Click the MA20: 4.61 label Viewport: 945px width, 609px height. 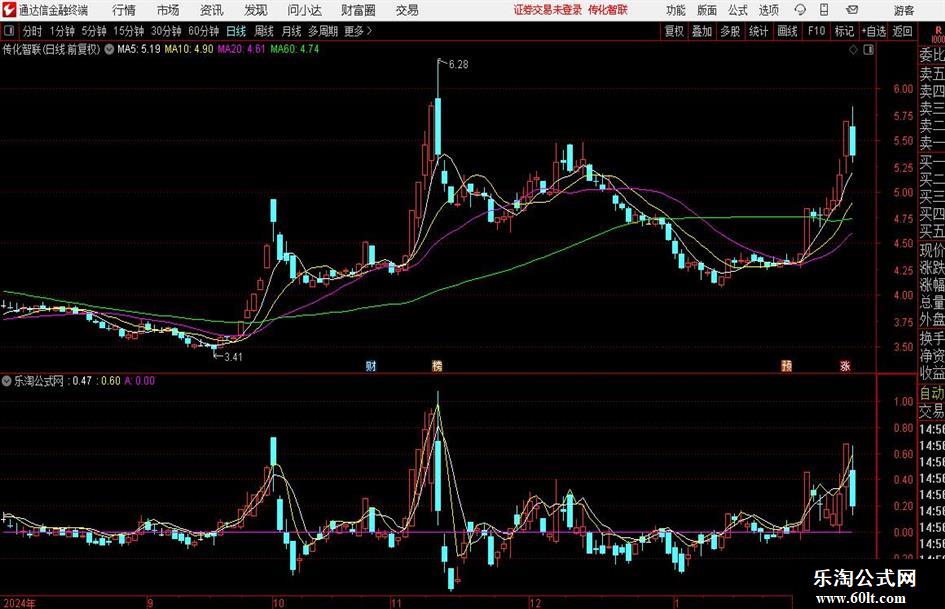pyautogui.click(x=241, y=49)
